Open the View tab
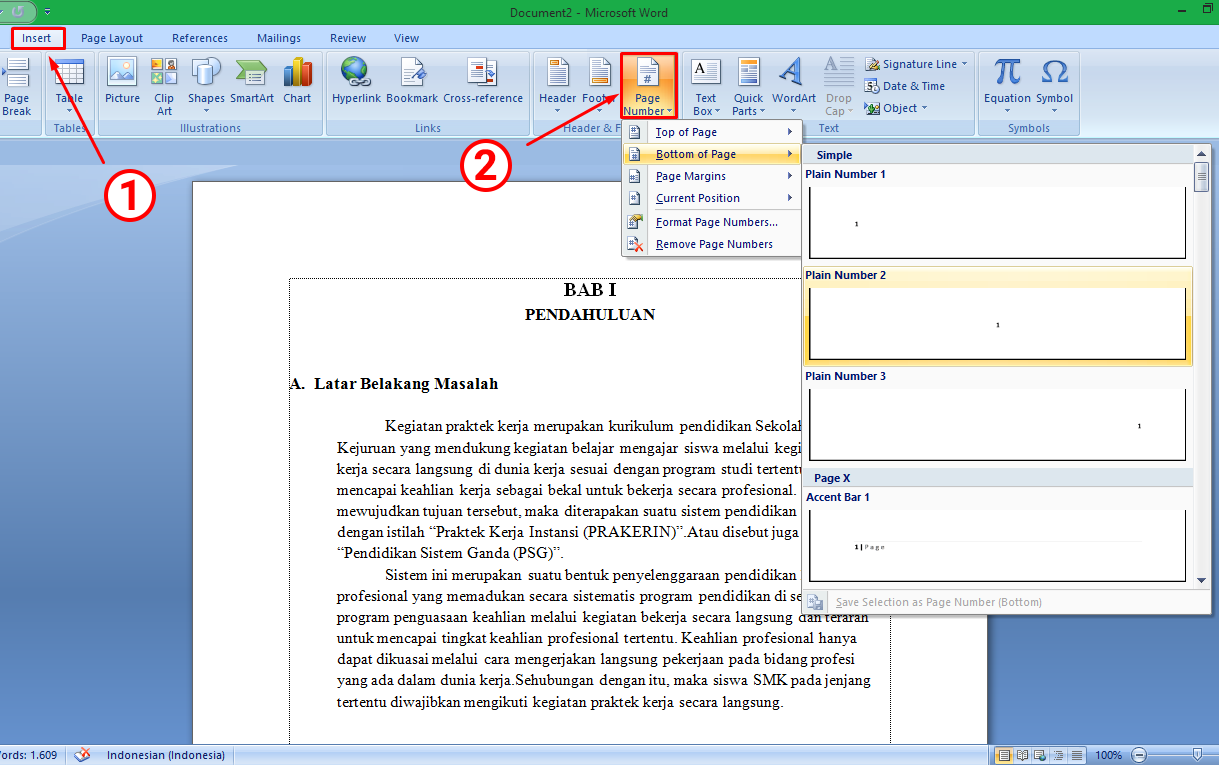 [406, 38]
